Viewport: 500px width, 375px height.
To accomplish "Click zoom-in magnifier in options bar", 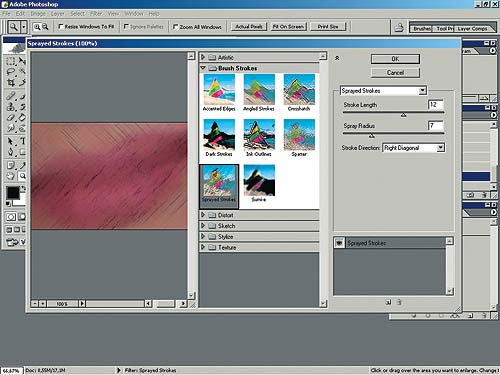I will point(37,27).
